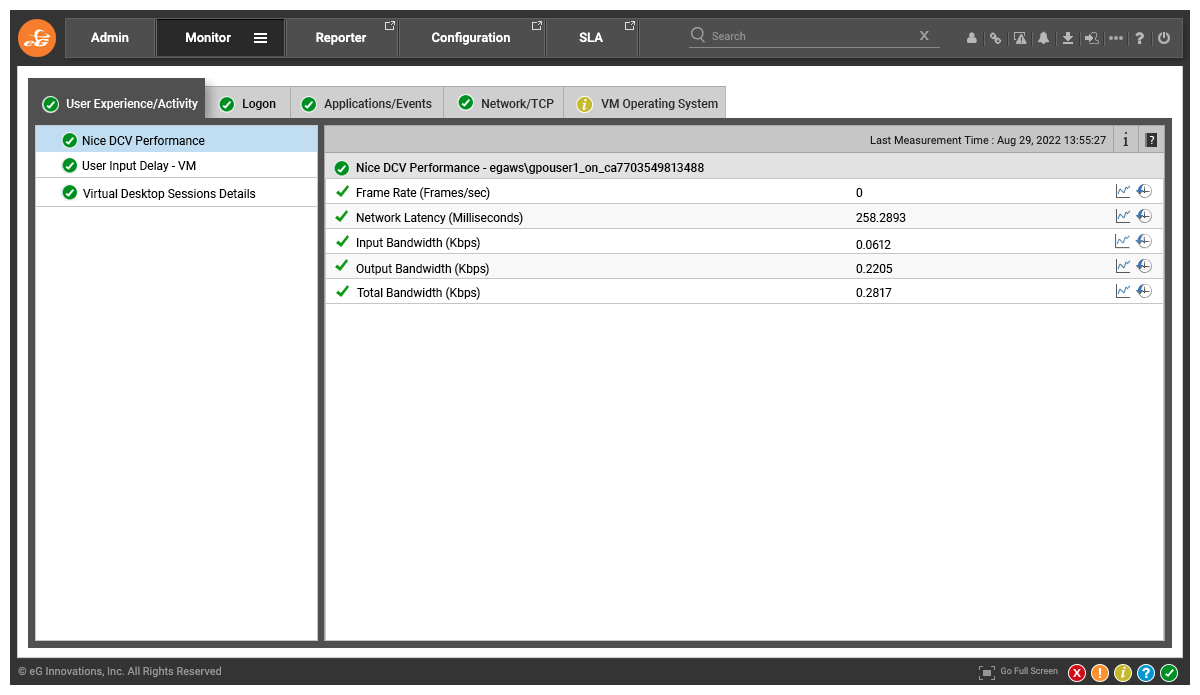Image resolution: width=1200 pixels, height=695 pixels.
Task: Clear the search box with the X
Action: point(925,36)
